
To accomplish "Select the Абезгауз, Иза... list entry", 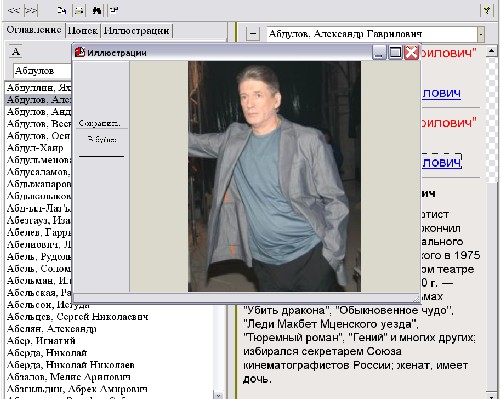I will [x=39, y=220].
